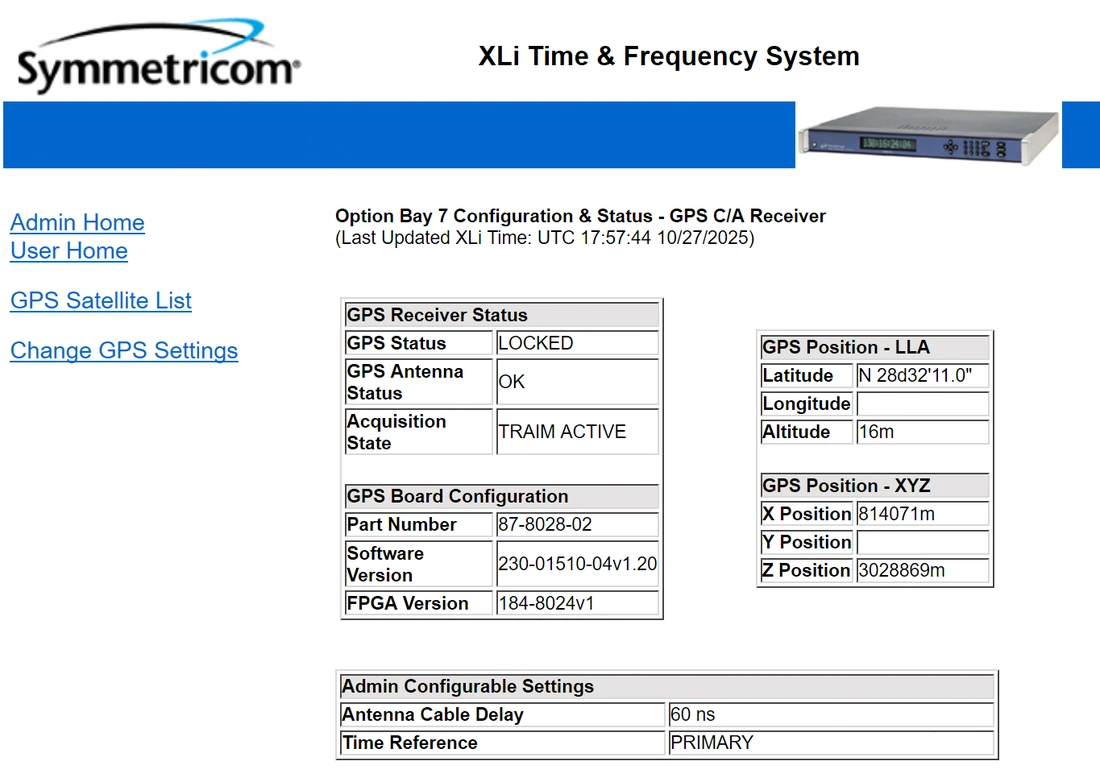Viewport: 1100px width, 782px height.
Task: Click the empty Y Position cell
Action: (922, 542)
